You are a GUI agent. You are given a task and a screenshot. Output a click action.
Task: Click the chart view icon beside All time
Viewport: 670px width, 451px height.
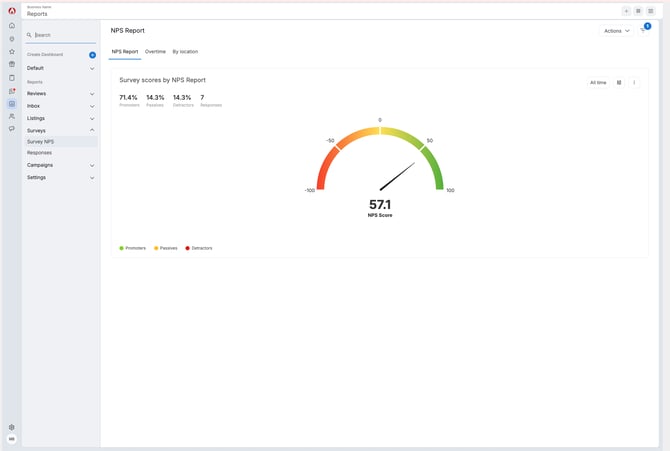(619, 83)
